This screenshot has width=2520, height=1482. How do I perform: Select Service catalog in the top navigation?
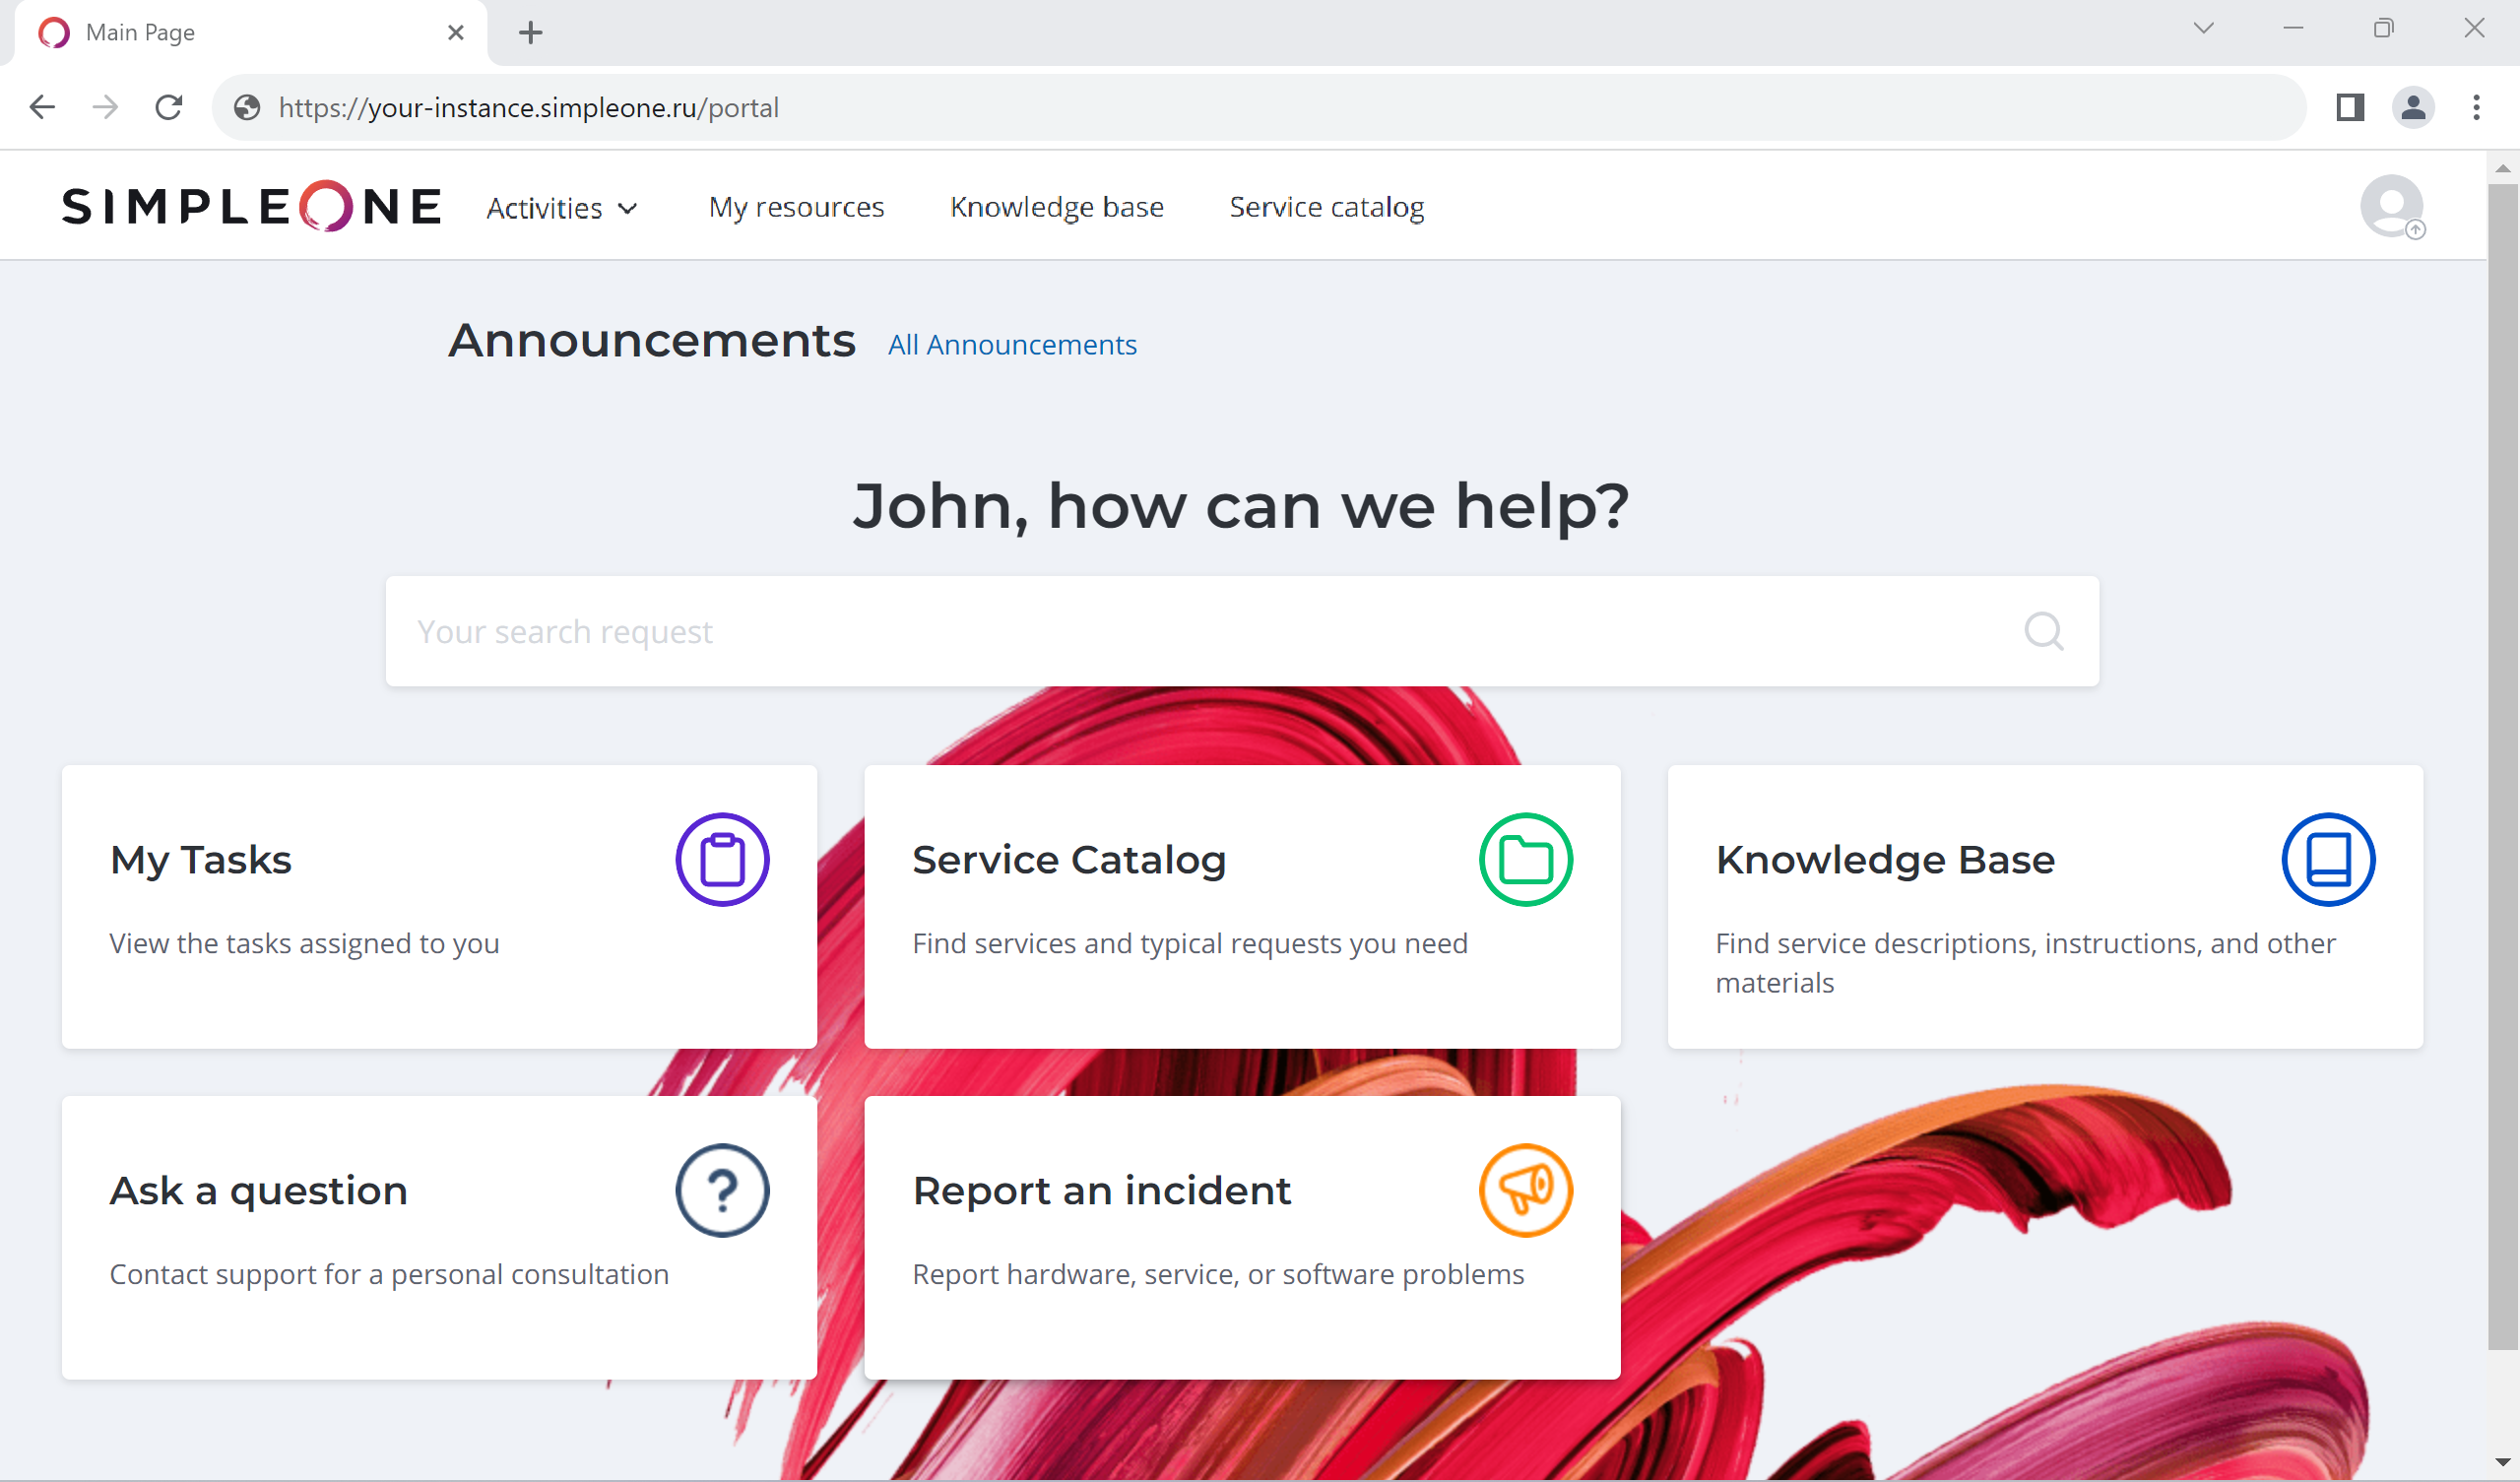(1326, 207)
